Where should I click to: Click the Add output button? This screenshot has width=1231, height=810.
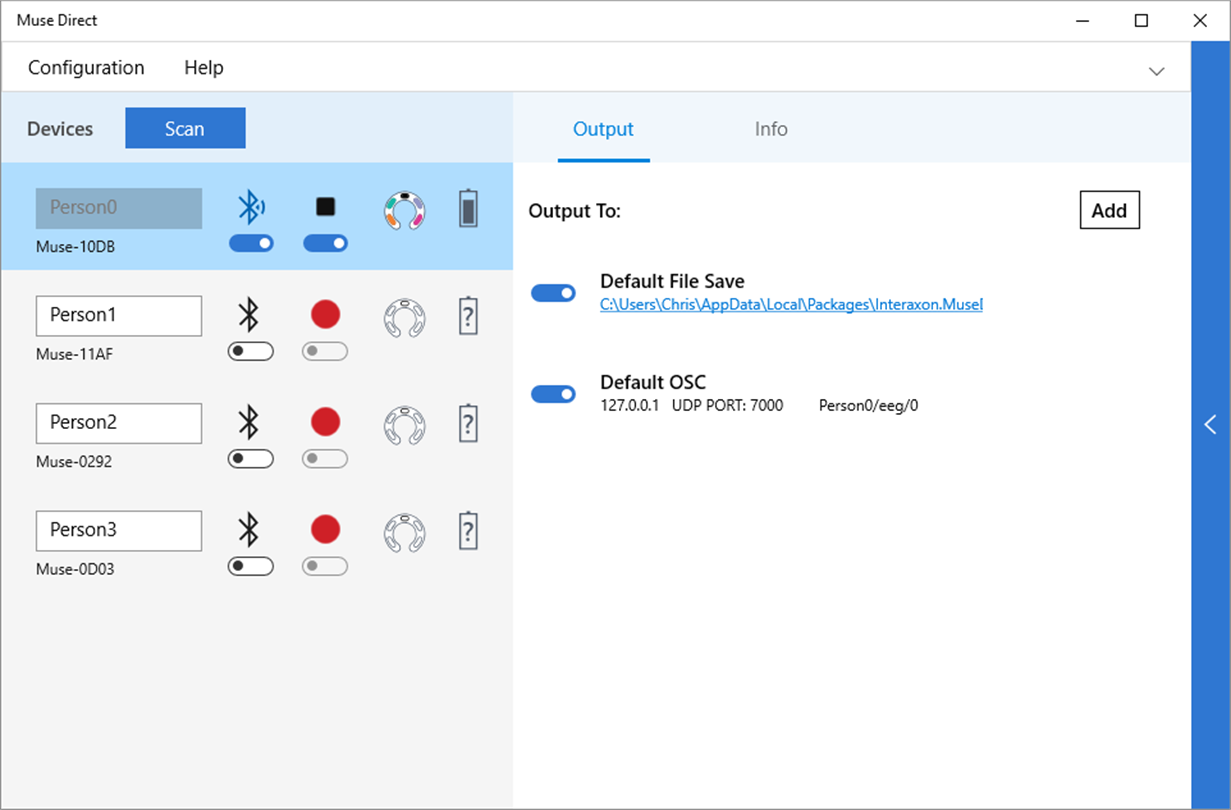pyautogui.click(x=1110, y=210)
